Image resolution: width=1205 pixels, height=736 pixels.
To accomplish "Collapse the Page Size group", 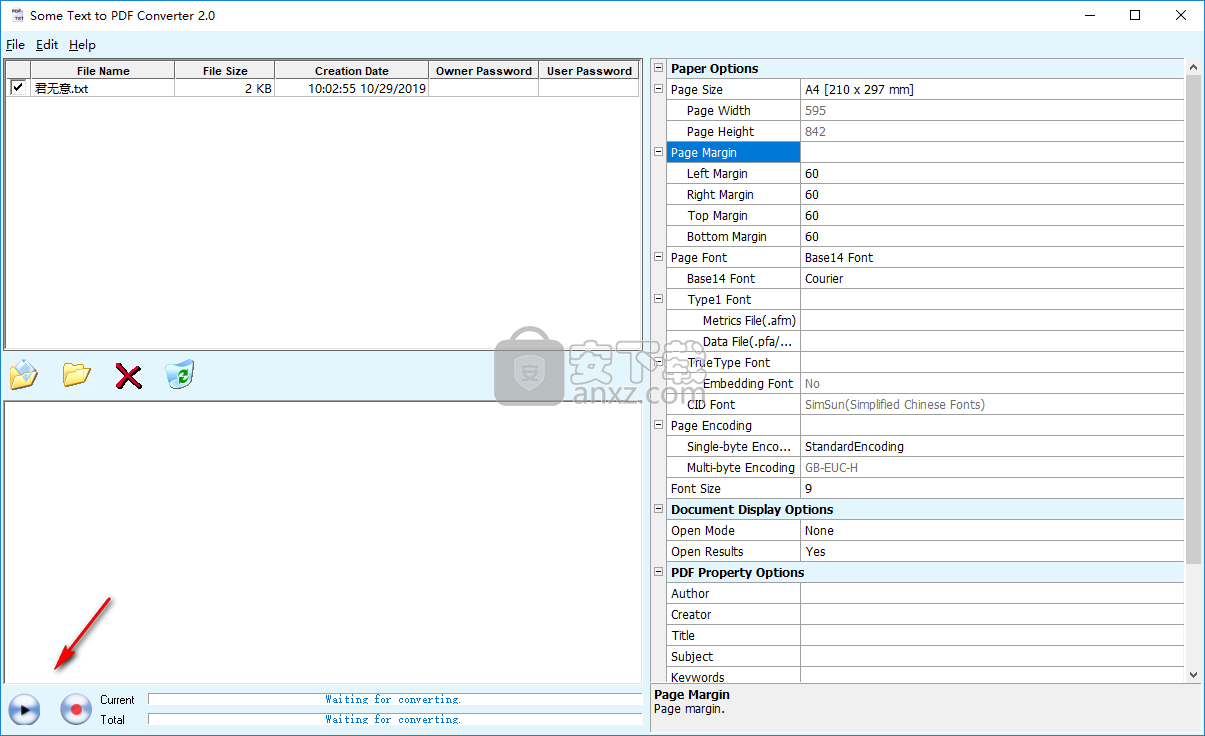I will (x=658, y=89).
